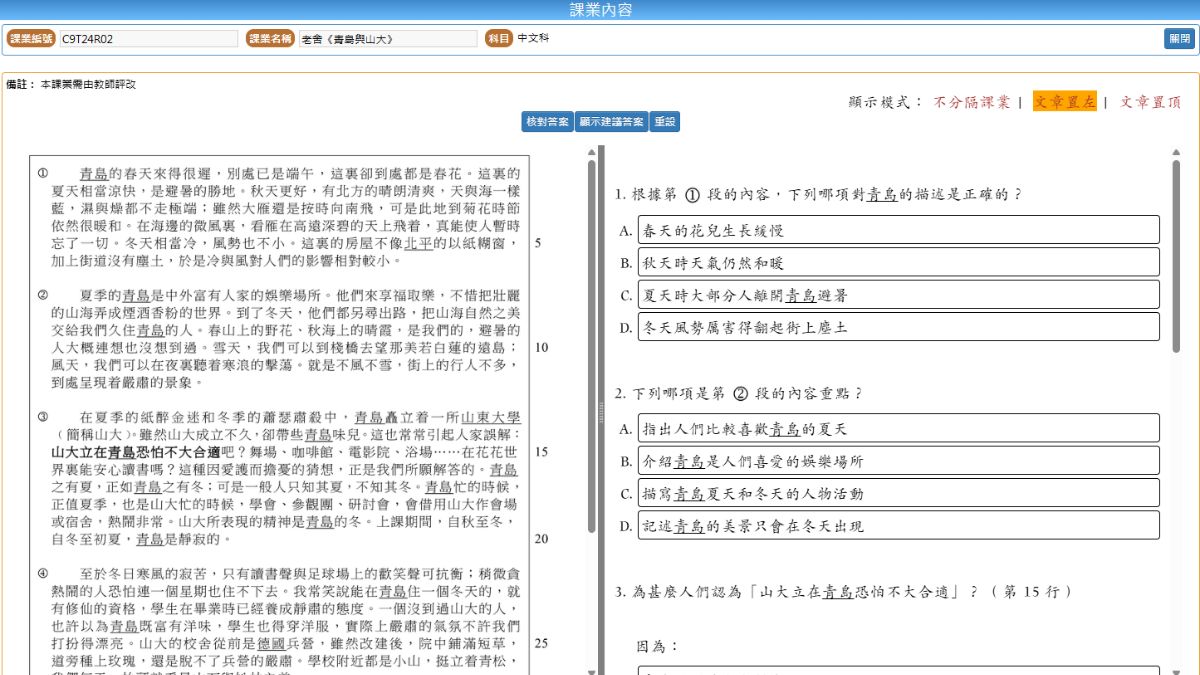Screen dimensions: 1200x675
Task: Select question 2 option B 介紹青島是人們喜愛的娛樂場所
Action: pyautogui.click(x=898, y=461)
